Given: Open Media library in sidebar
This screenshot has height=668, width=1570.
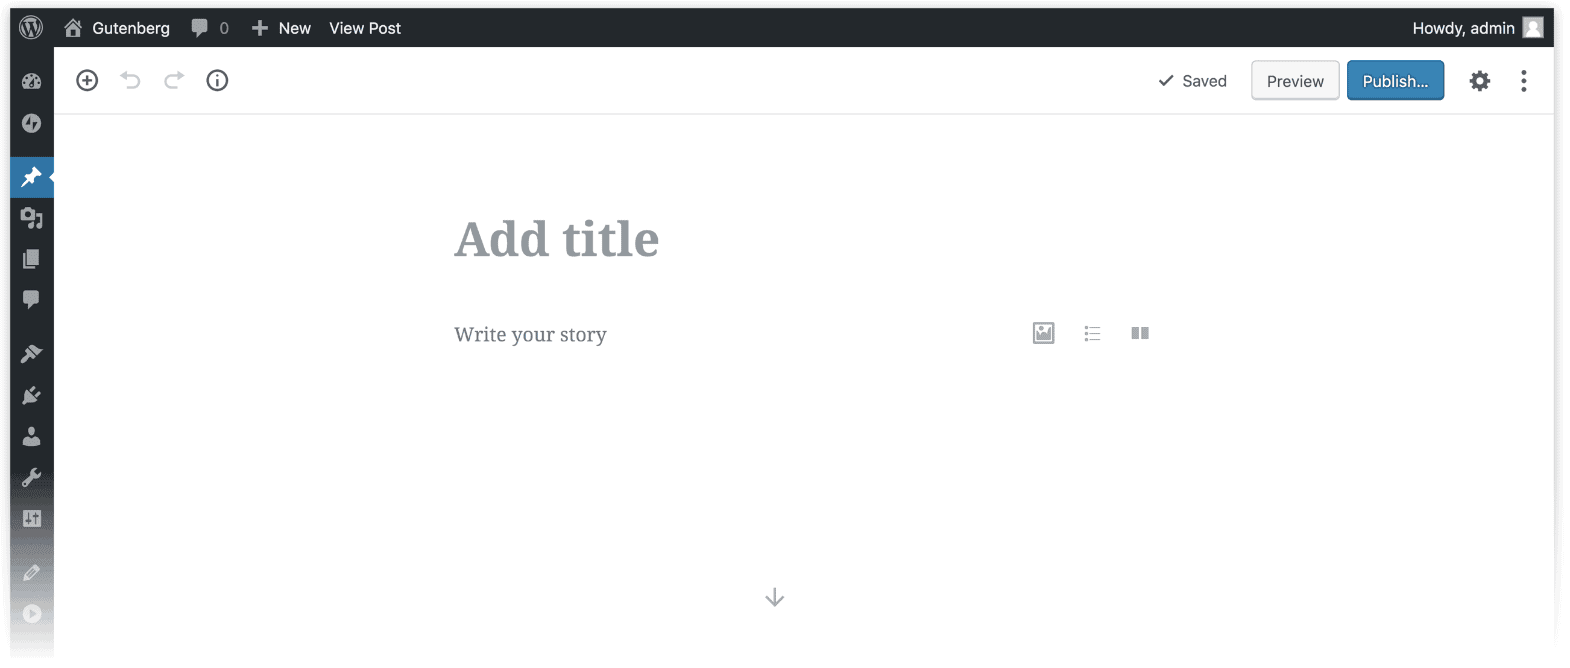Looking at the screenshot, I should (31, 217).
